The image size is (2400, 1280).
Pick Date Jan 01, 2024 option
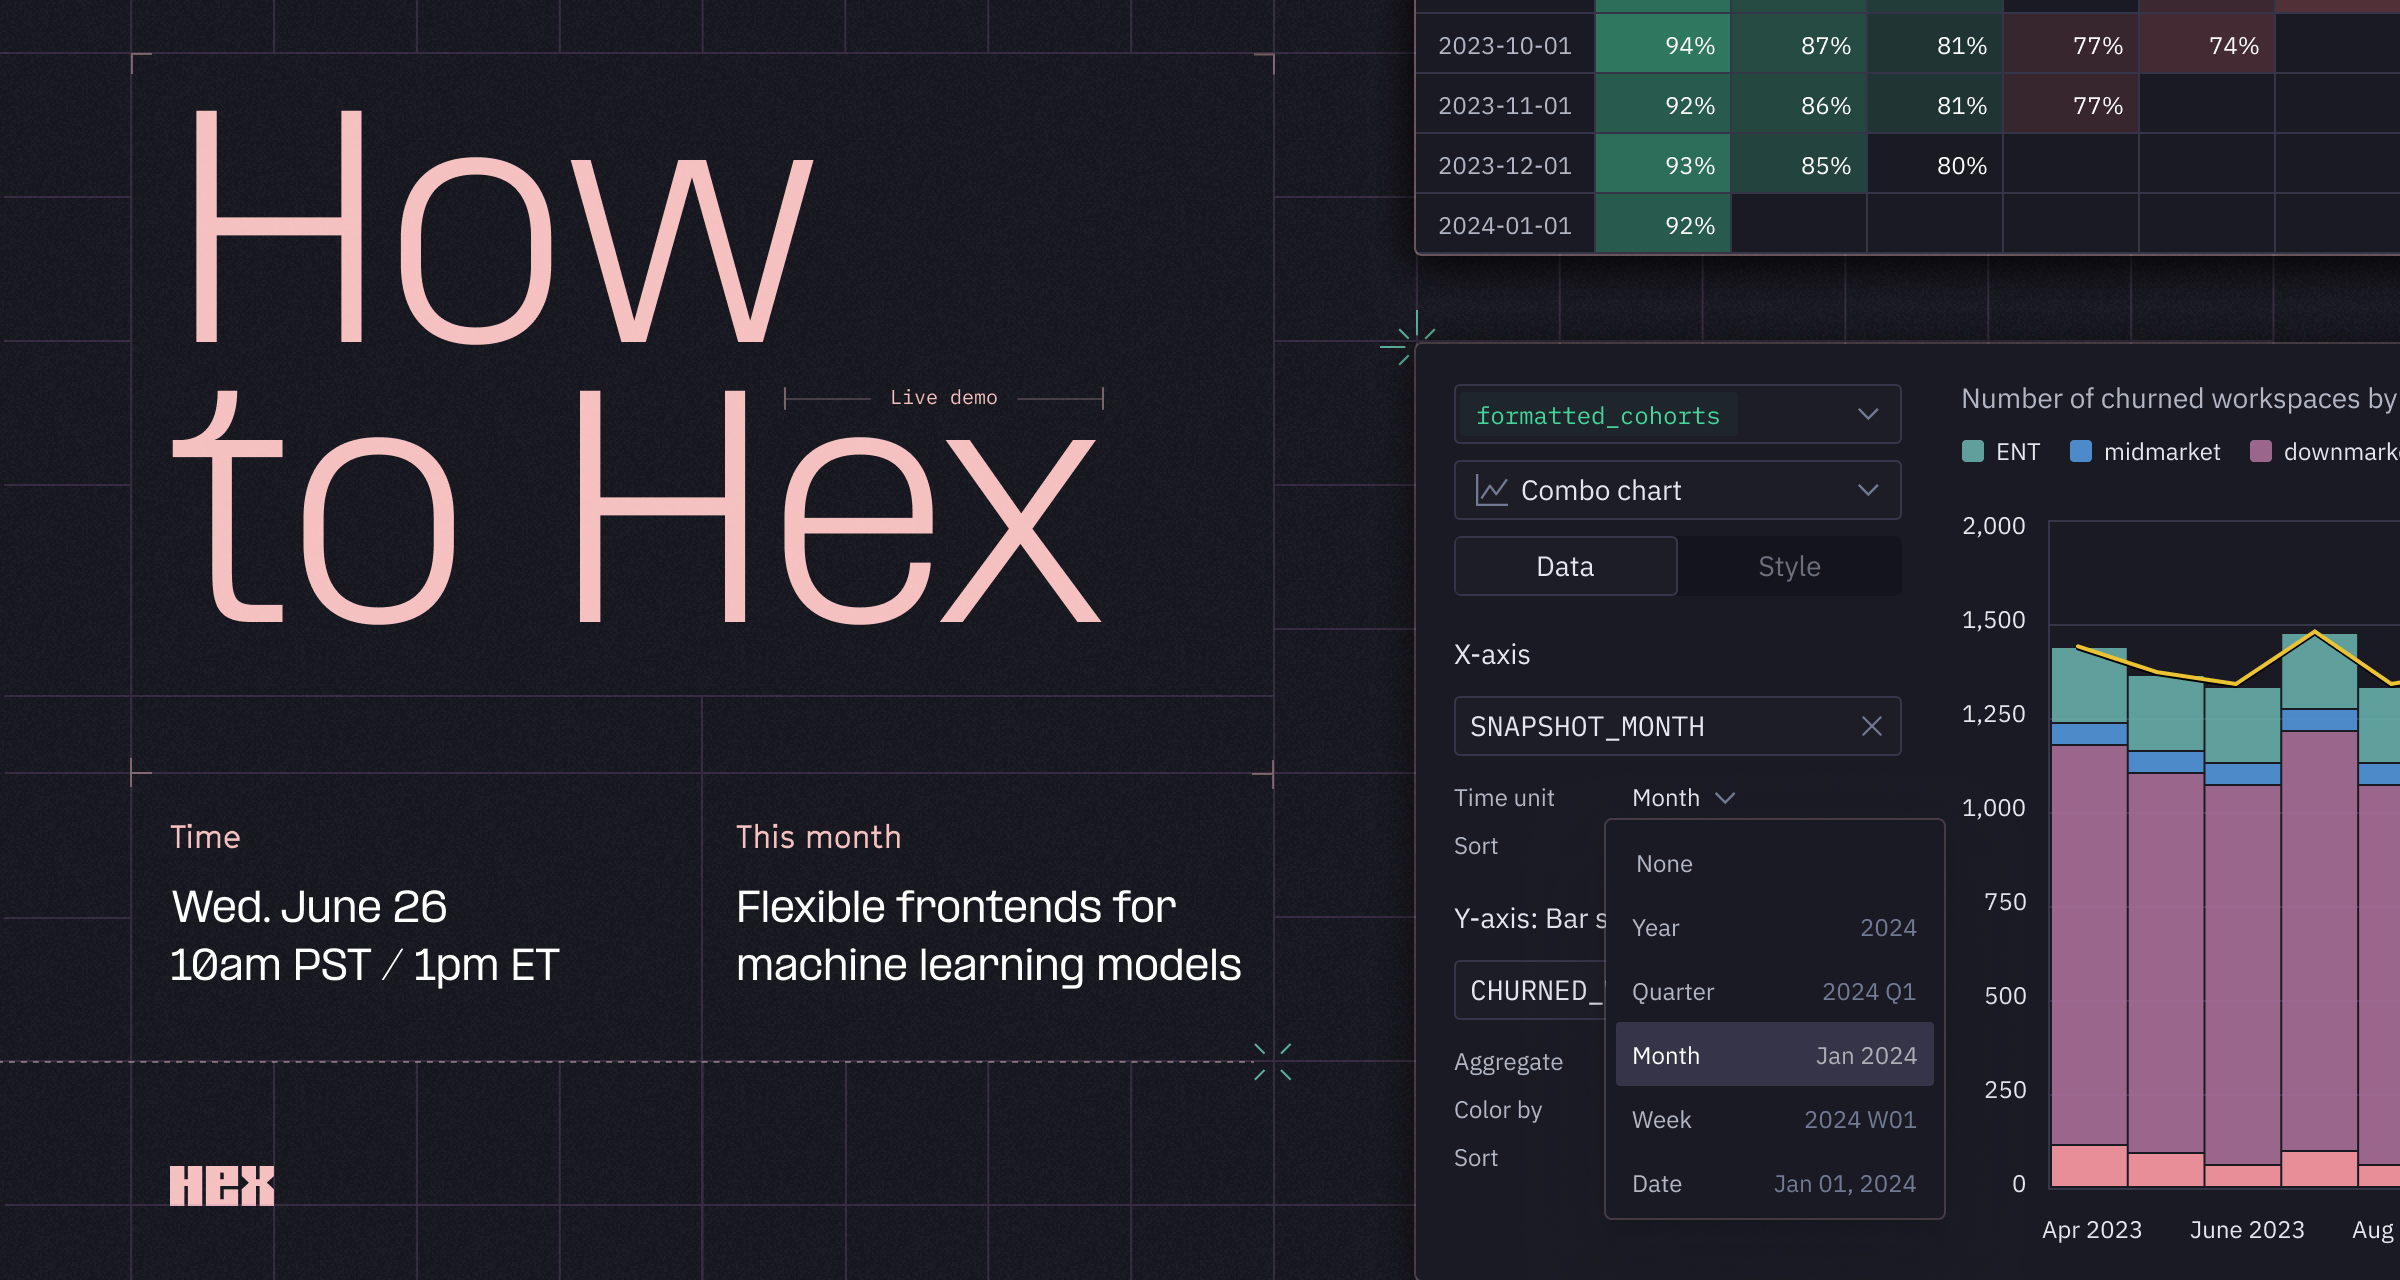pyautogui.click(x=1773, y=1183)
